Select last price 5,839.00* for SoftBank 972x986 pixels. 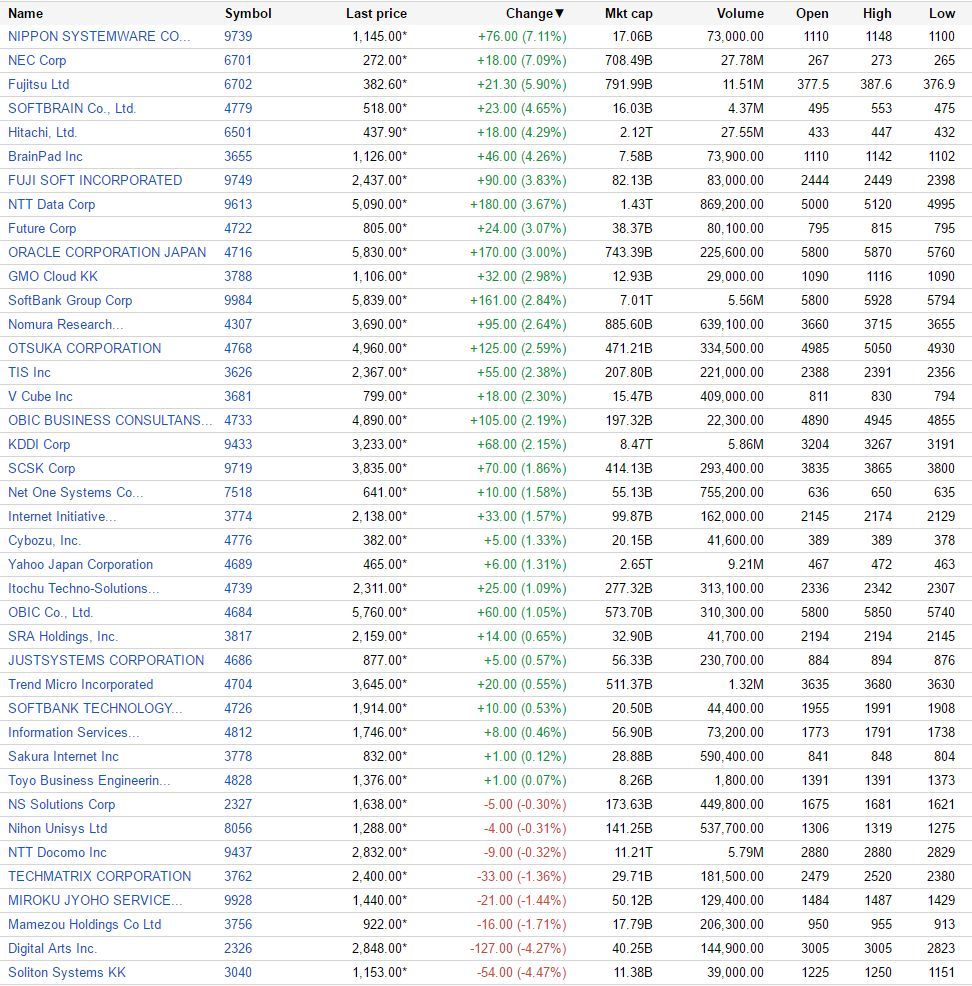(x=379, y=300)
